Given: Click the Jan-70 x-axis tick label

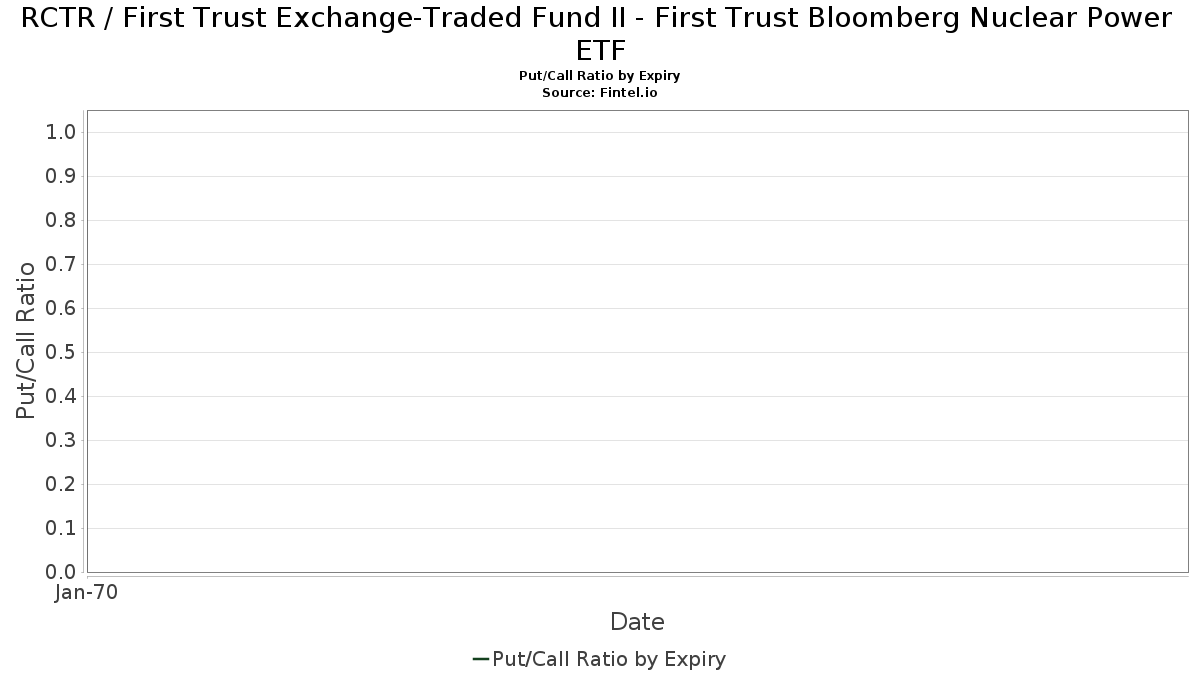Looking at the screenshot, I should [x=86, y=593].
